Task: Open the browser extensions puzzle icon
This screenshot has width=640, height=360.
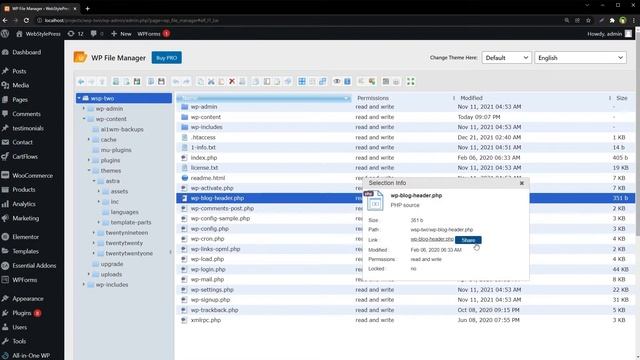Action: click(x=612, y=20)
